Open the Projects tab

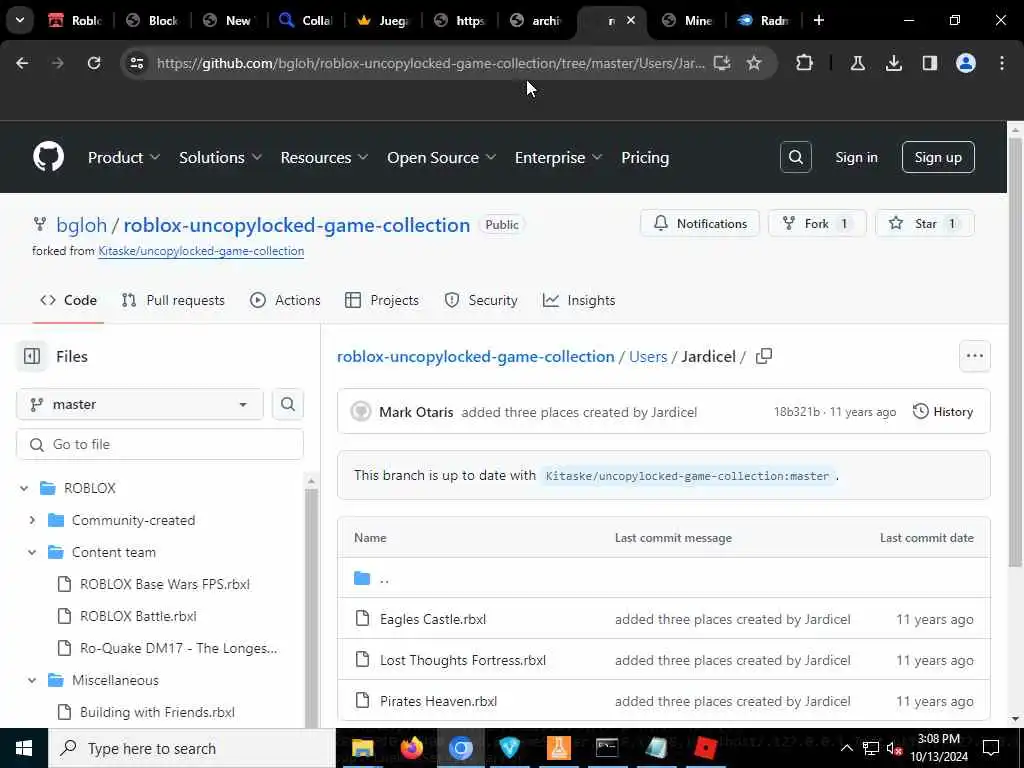pyautogui.click(x=382, y=300)
